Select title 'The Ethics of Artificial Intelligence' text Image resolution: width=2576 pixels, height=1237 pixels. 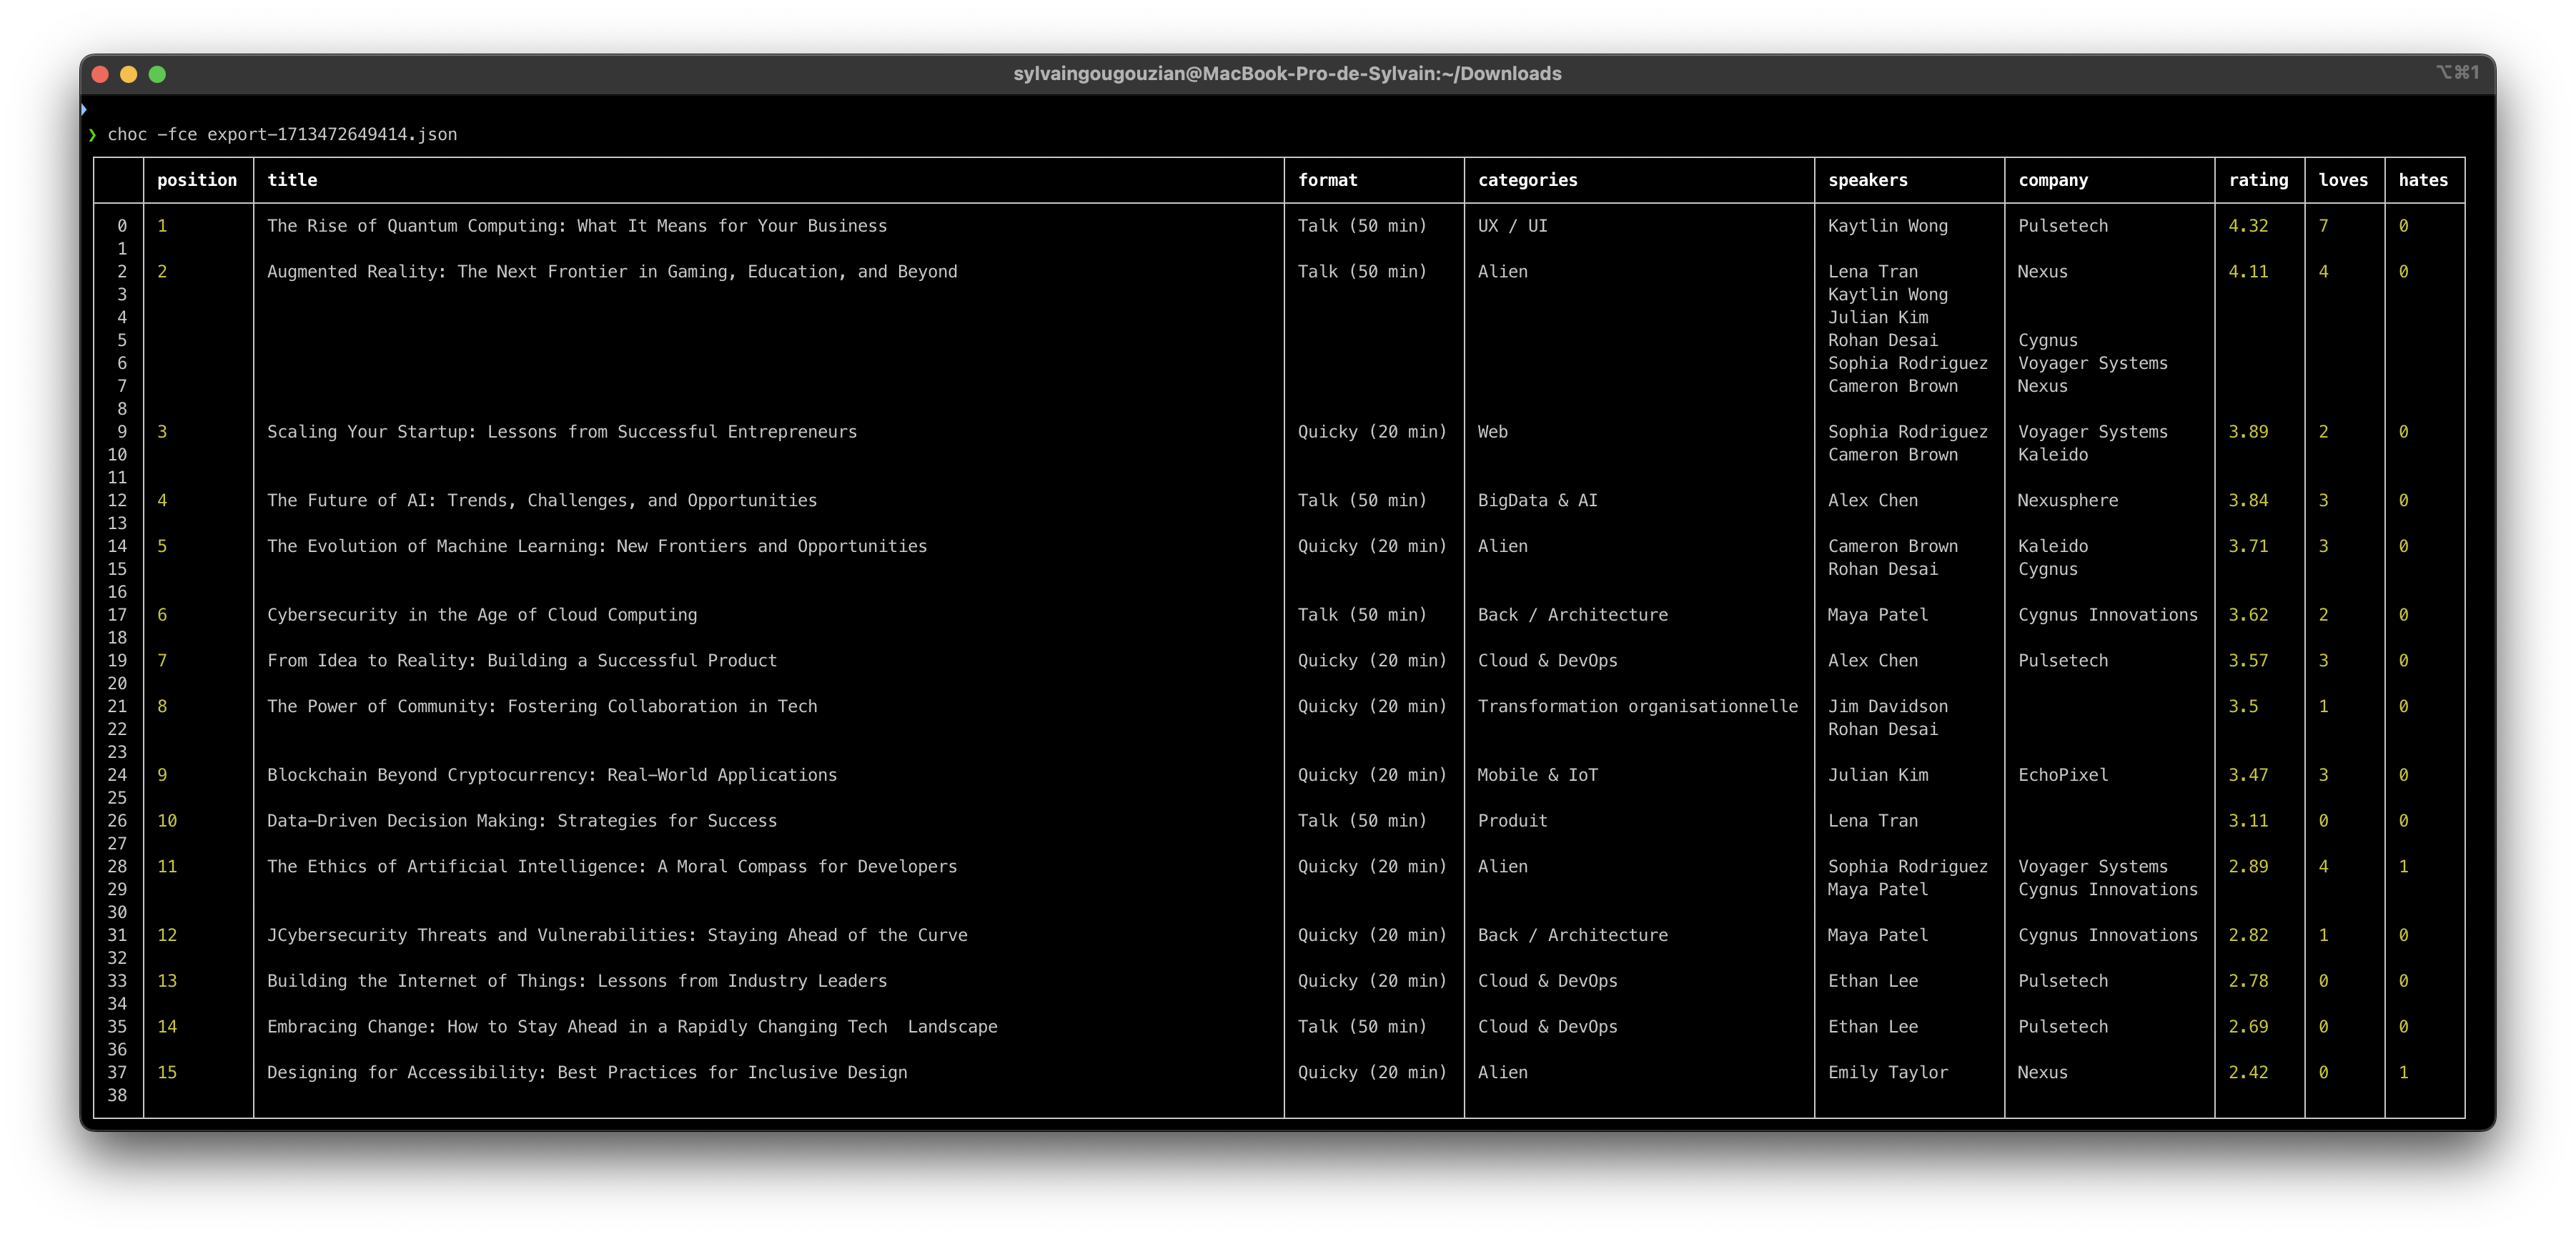coord(612,867)
